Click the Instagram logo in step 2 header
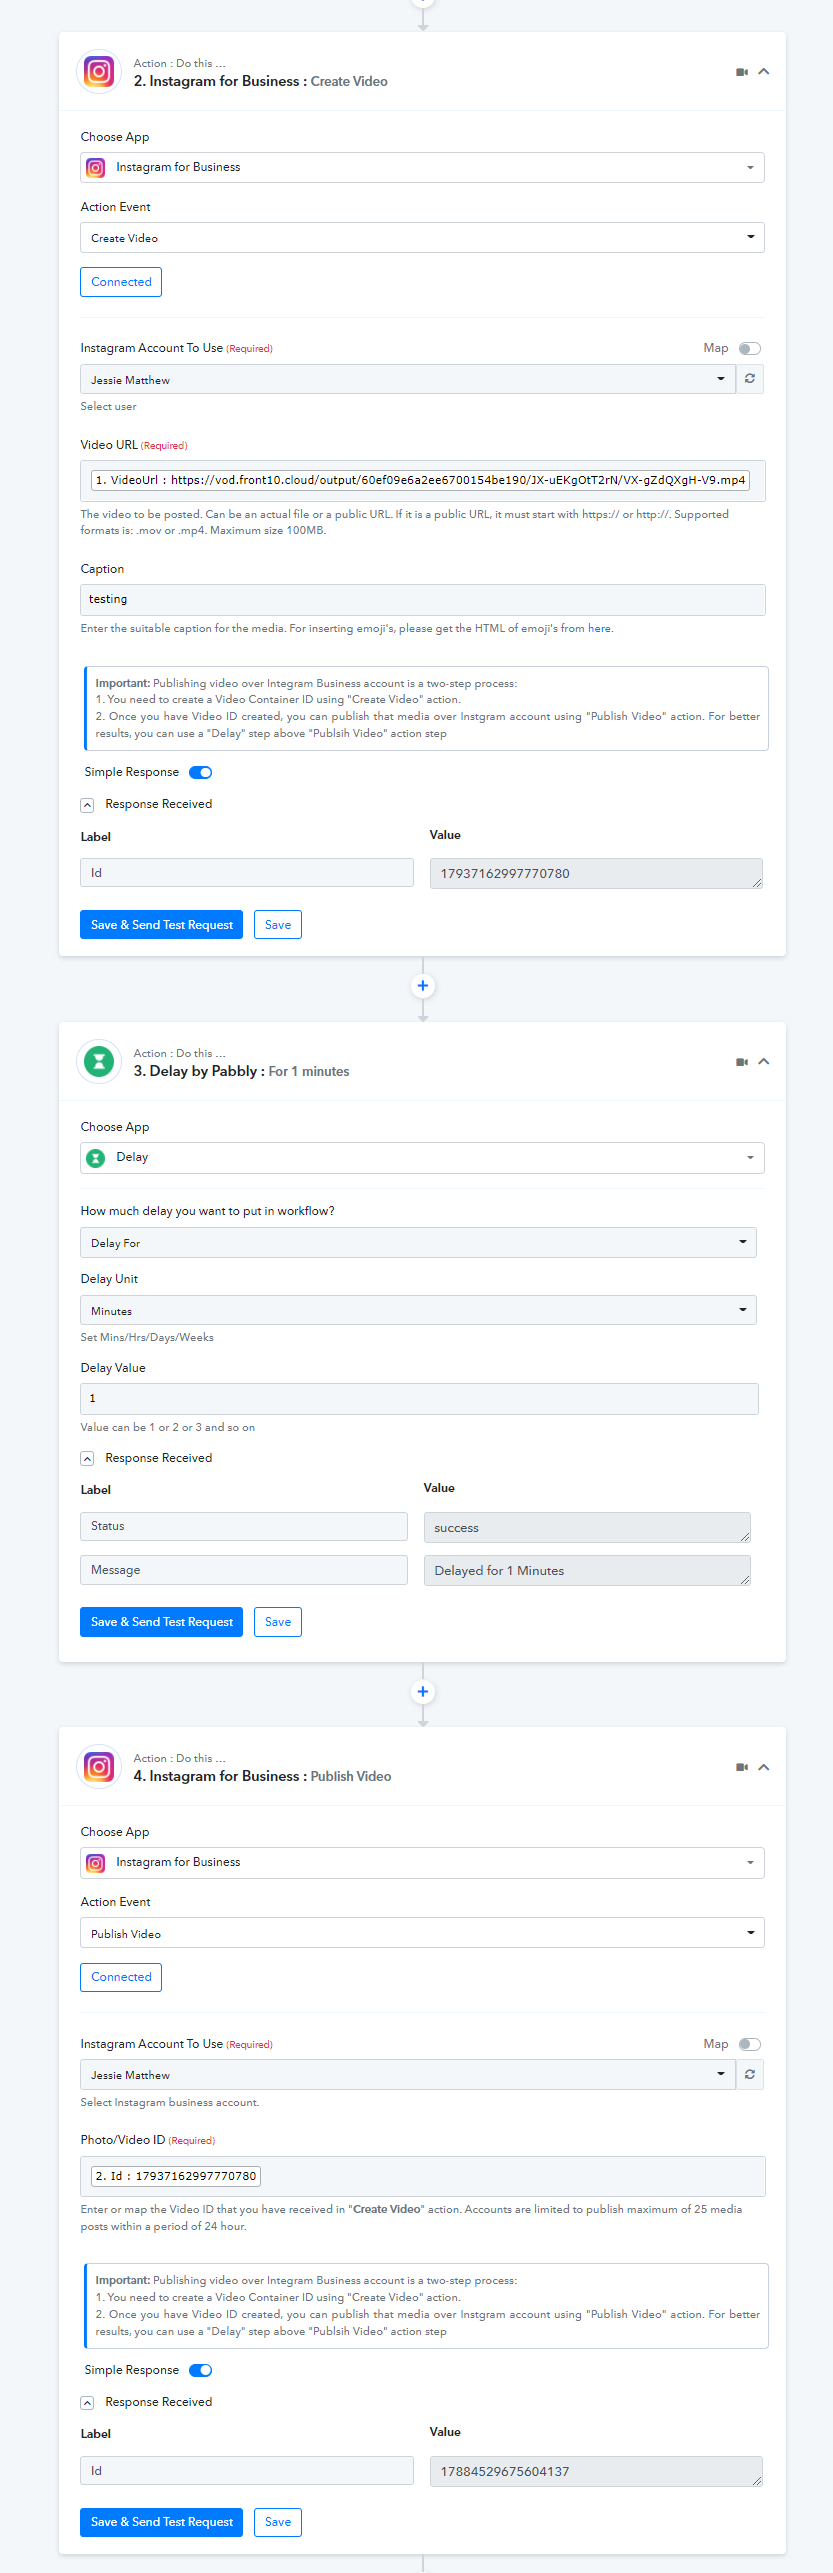This screenshot has width=833, height=2573. 99,72
